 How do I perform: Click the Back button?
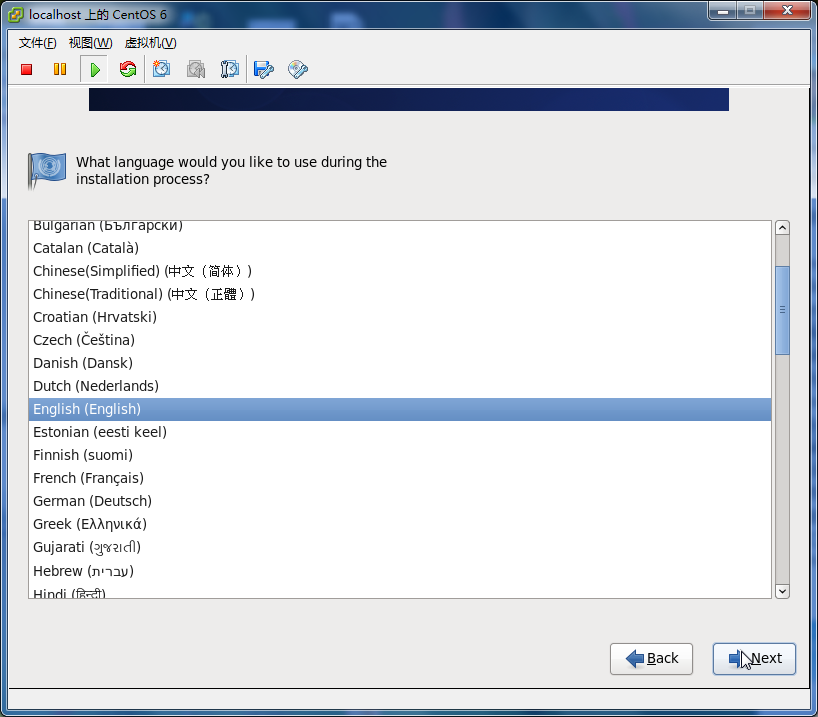pos(651,658)
